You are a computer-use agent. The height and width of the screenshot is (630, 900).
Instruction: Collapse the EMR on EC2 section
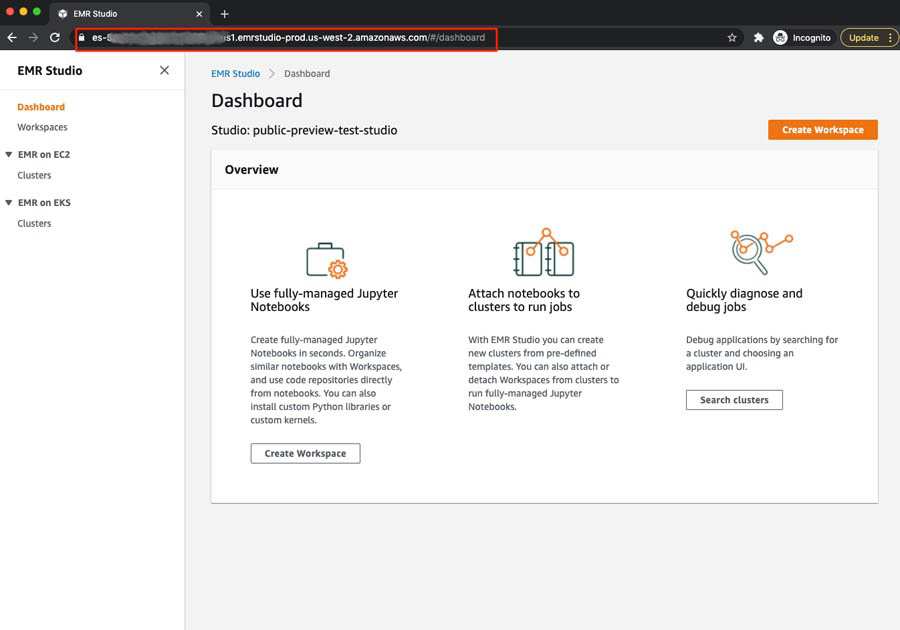[9, 154]
